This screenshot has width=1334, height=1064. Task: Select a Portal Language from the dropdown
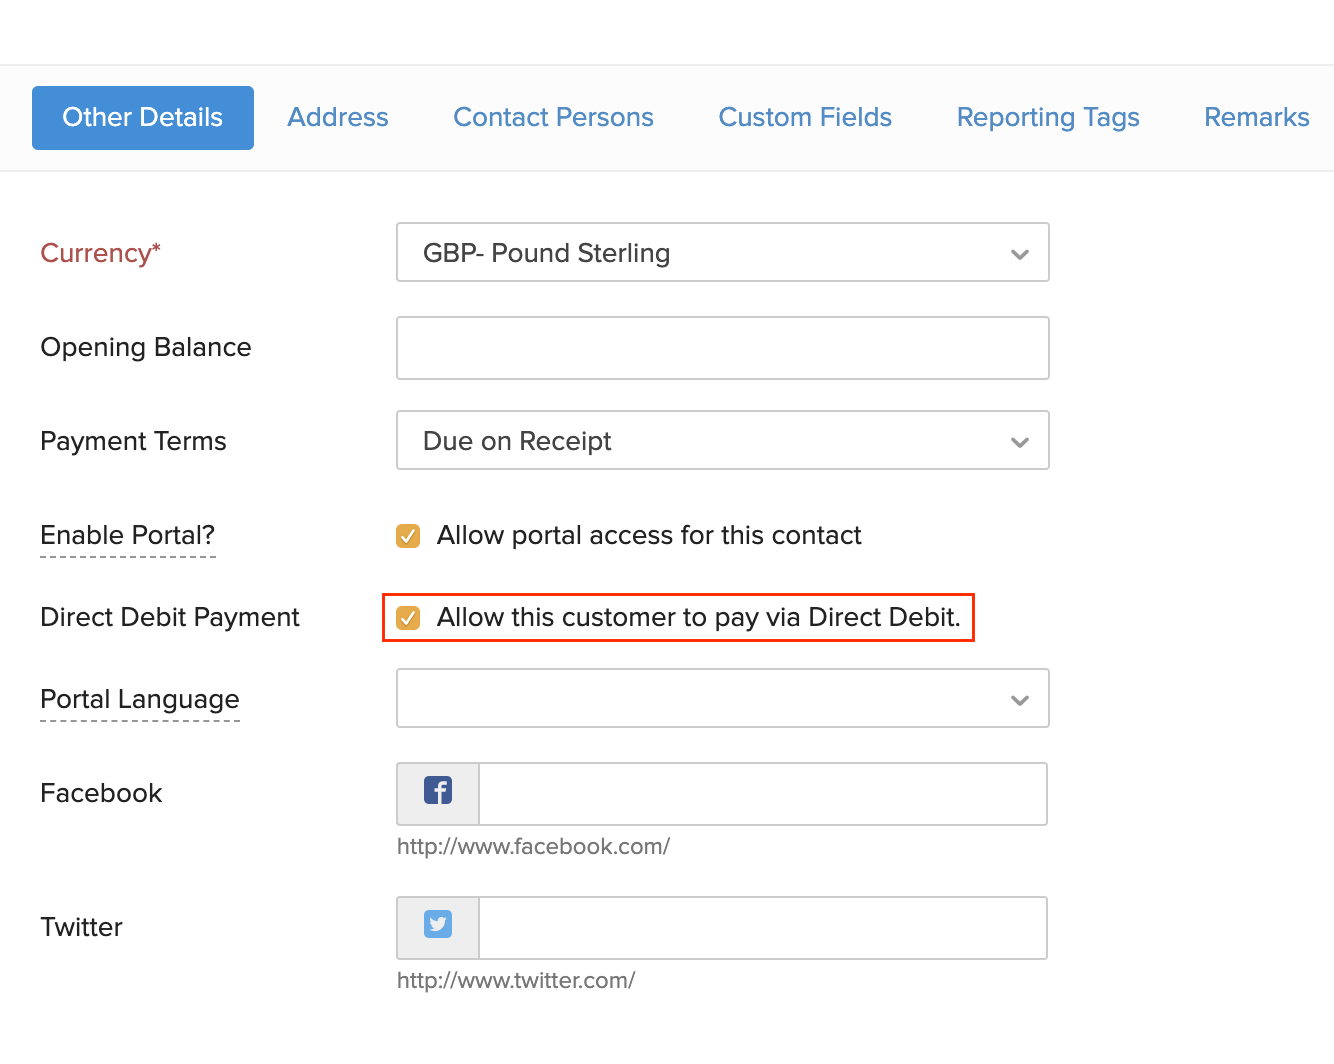tap(722, 698)
